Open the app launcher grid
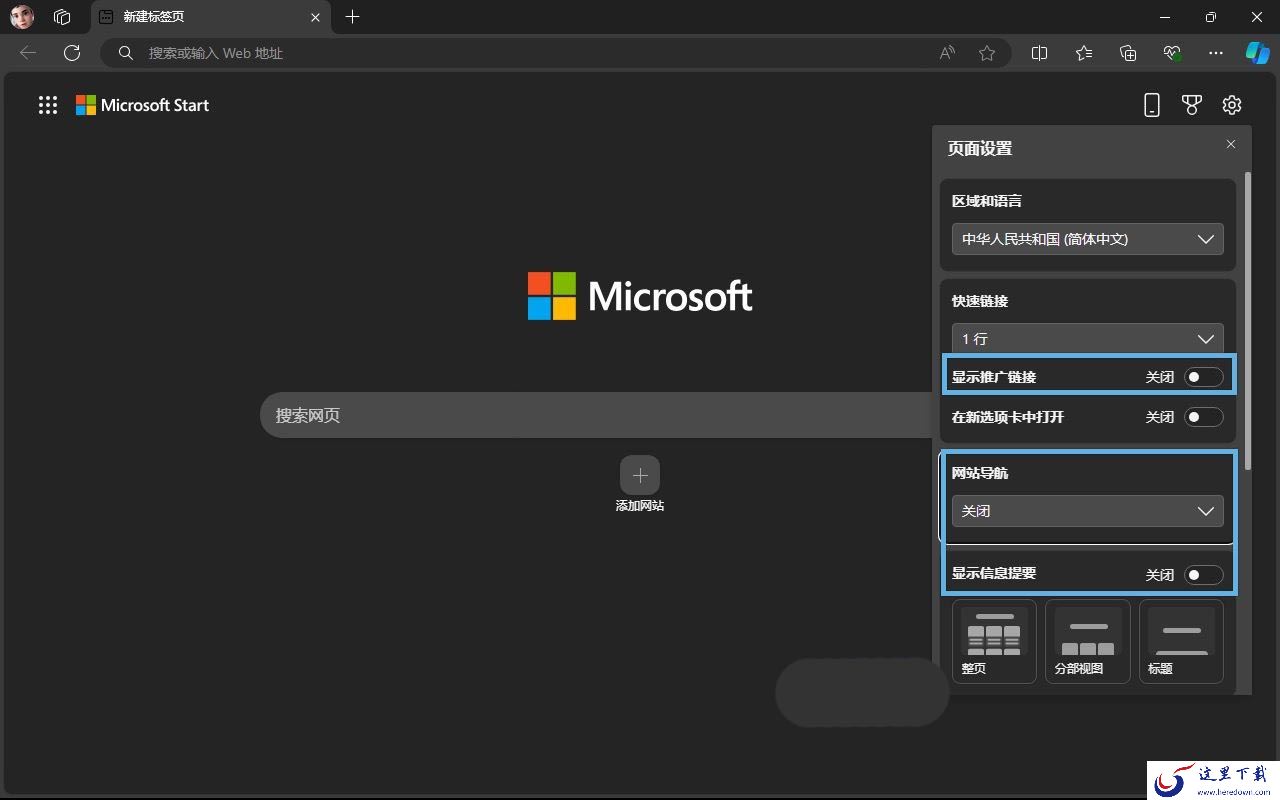This screenshot has width=1280, height=800. (x=48, y=105)
